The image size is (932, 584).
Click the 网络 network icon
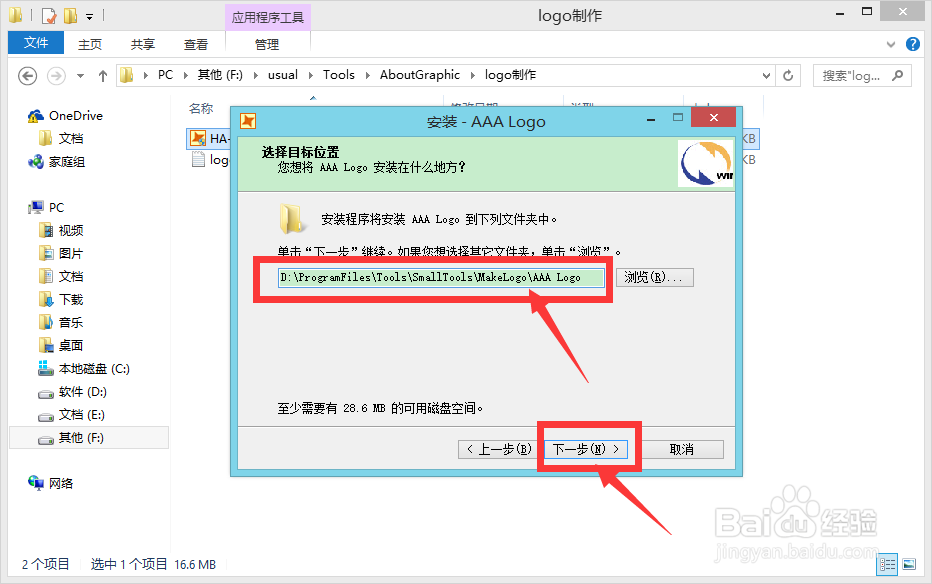point(36,483)
